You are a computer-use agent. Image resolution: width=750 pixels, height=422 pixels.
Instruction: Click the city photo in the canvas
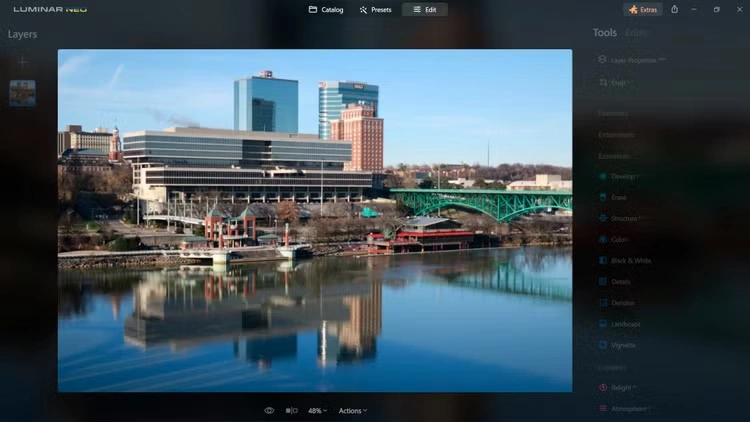tap(315, 221)
